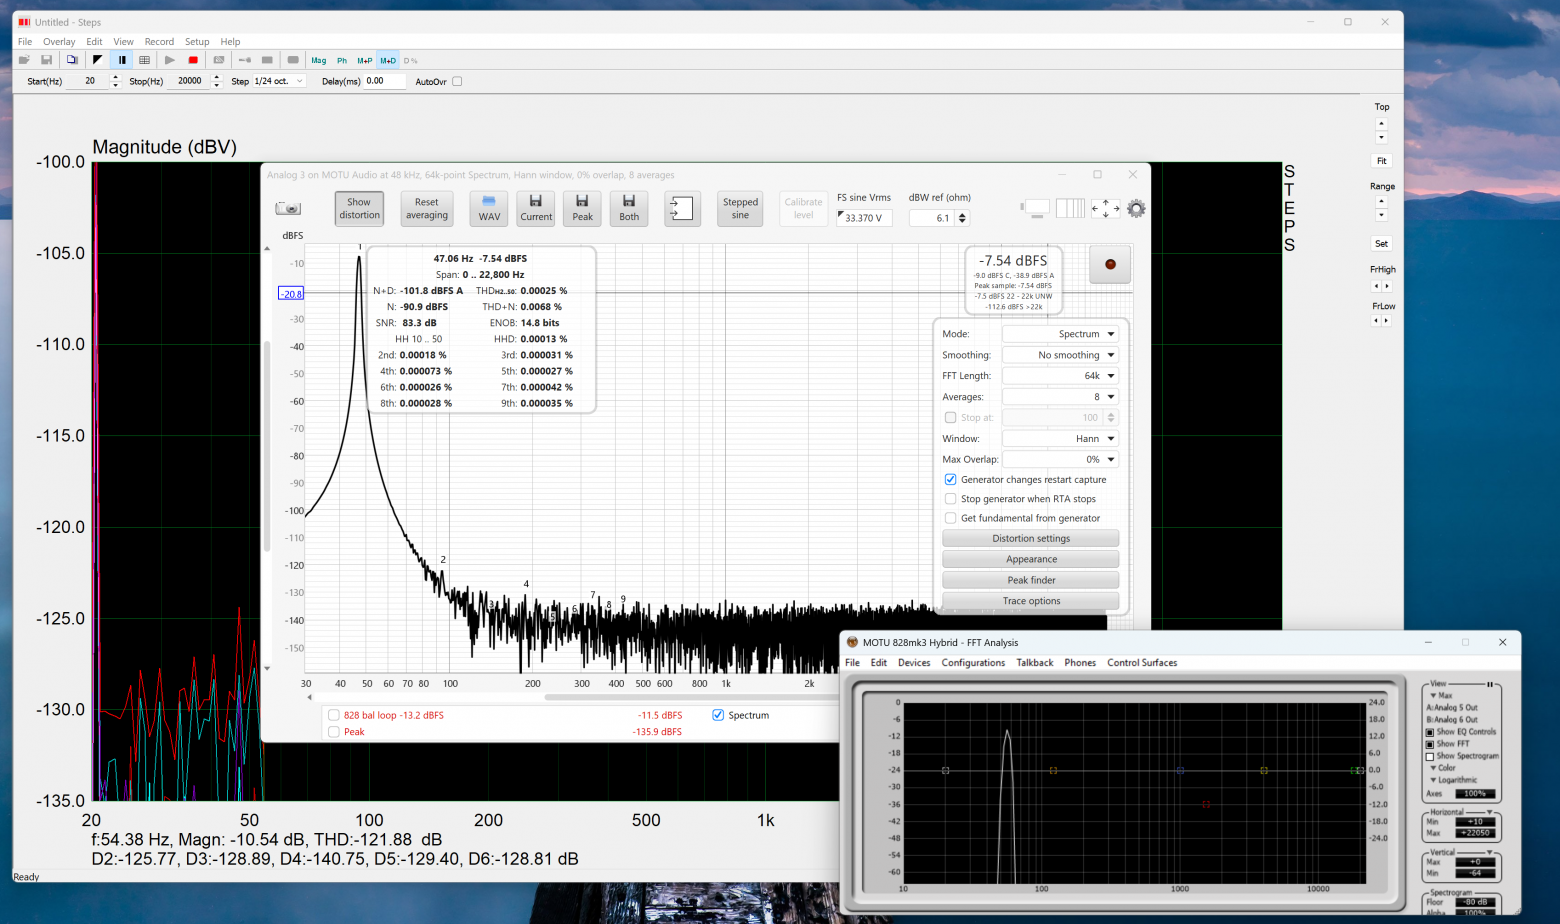This screenshot has height=924, width=1560.
Task: Click the input routing arrows icon
Action: tap(682, 208)
